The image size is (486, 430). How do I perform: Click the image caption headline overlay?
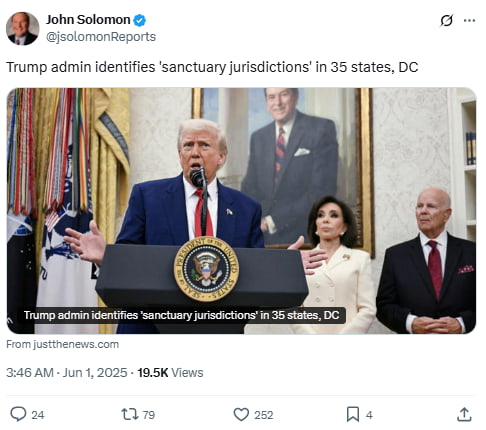(182, 315)
